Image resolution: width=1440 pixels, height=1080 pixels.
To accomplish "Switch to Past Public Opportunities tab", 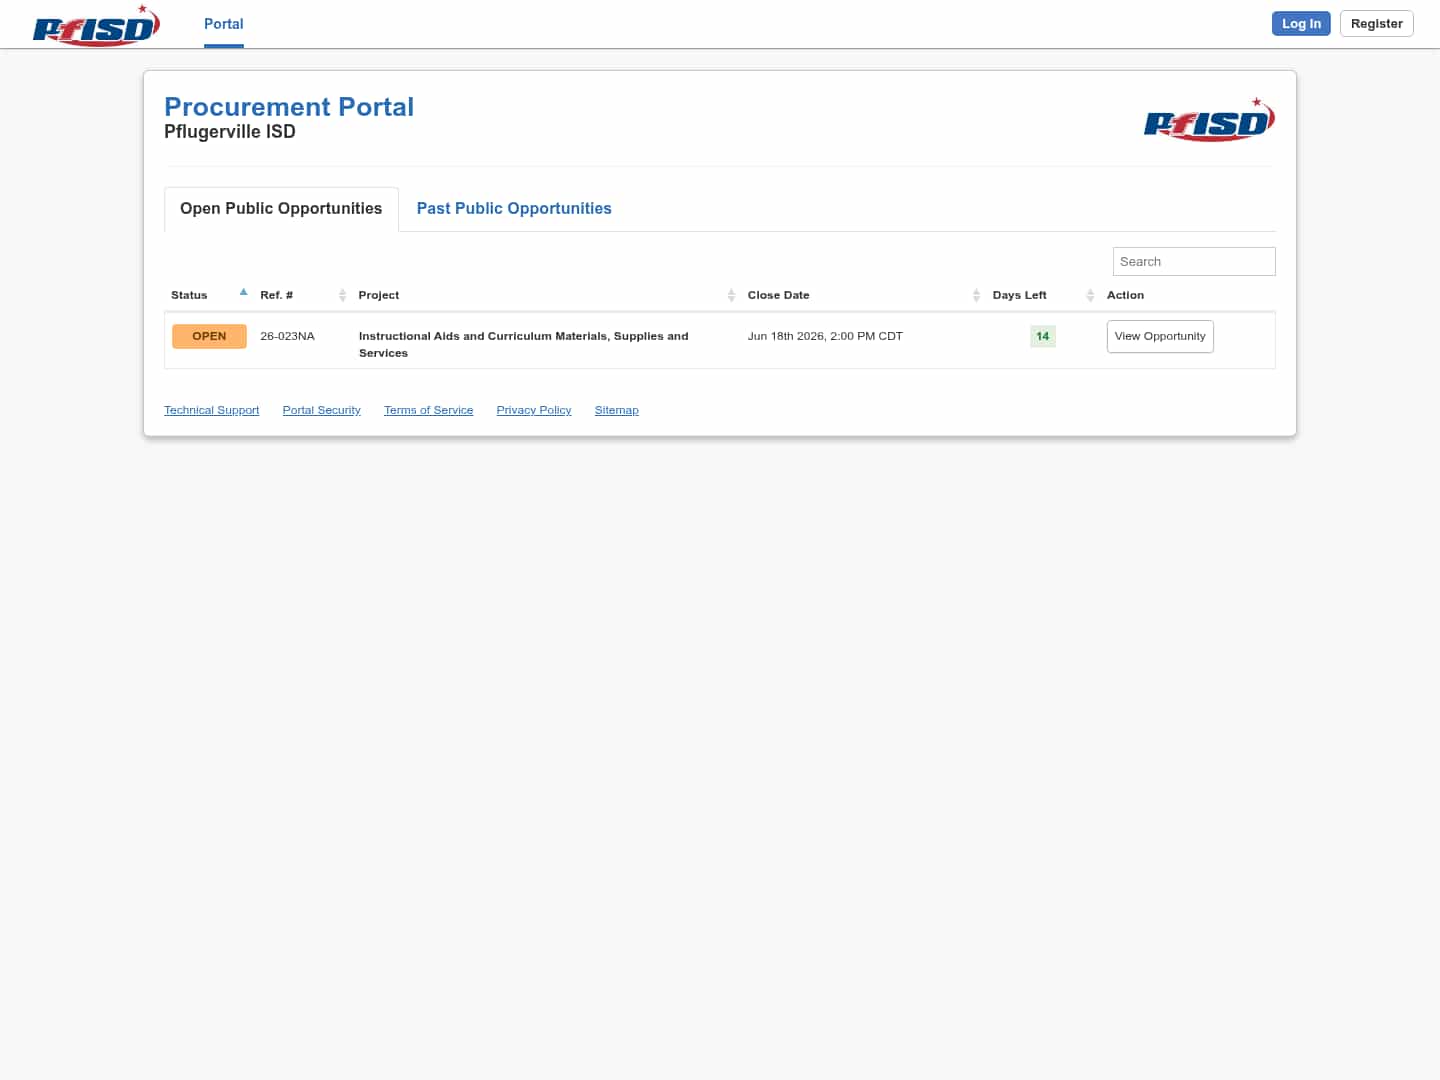I will [514, 208].
